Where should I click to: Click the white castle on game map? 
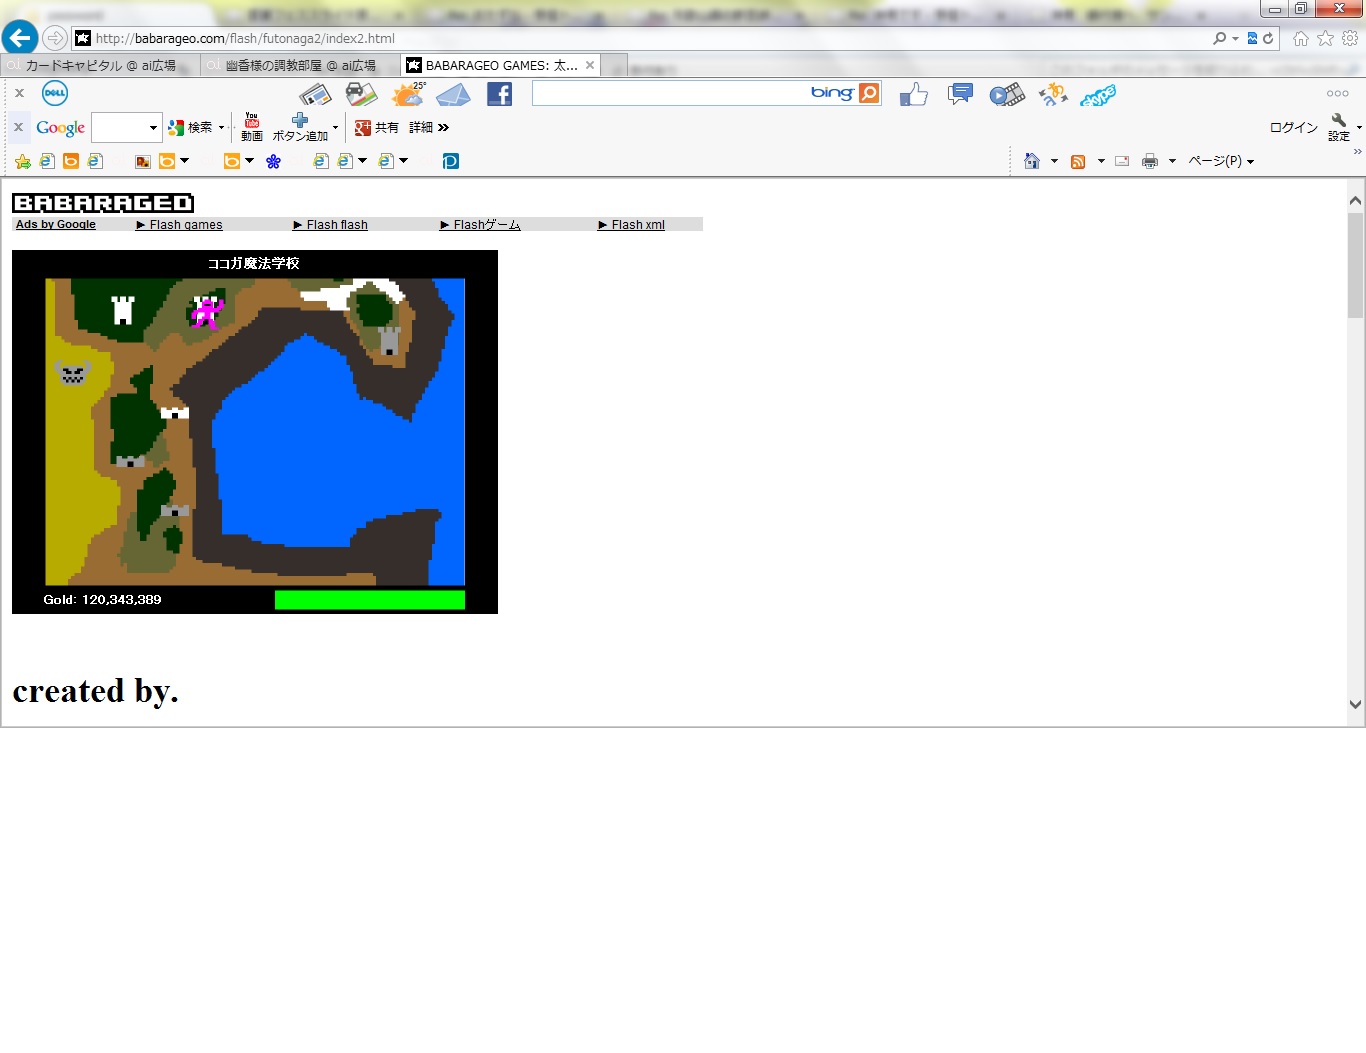point(123,310)
